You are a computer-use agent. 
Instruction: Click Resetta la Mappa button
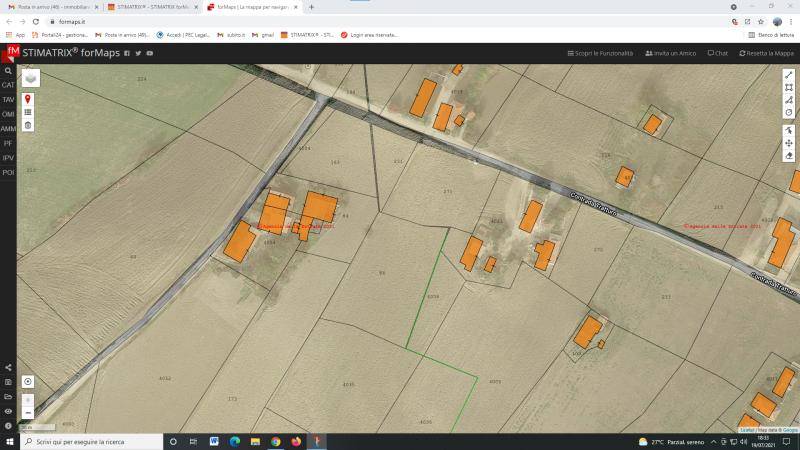point(765,53)
